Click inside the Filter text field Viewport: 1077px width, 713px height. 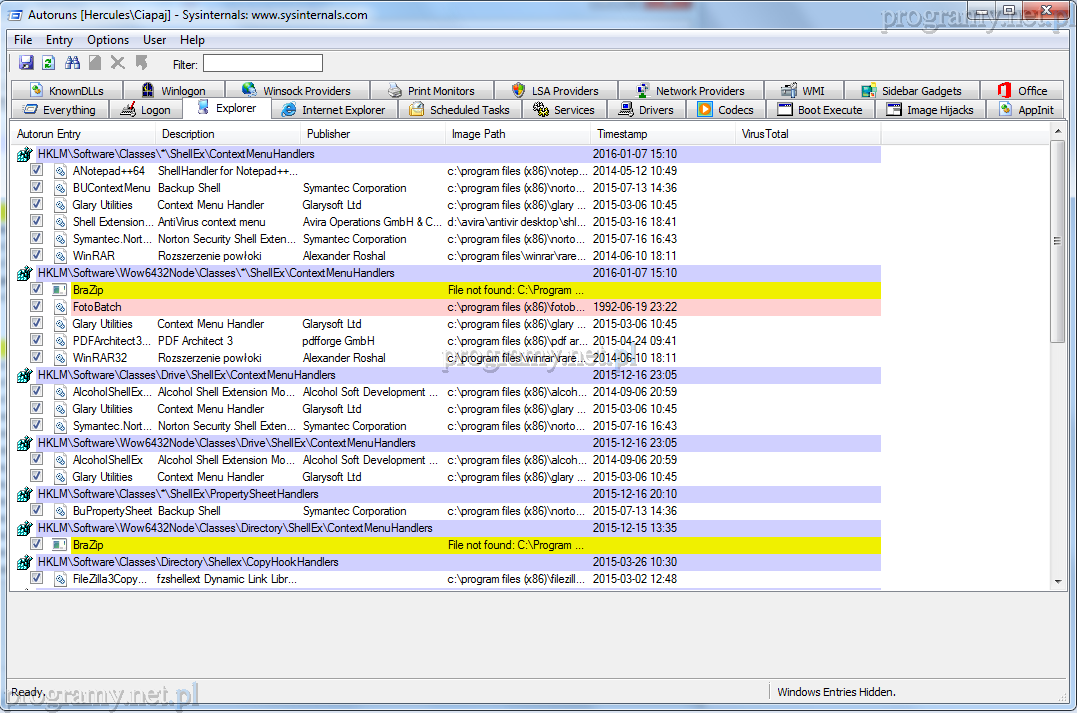pyautogui.click(x=262, y=64)
